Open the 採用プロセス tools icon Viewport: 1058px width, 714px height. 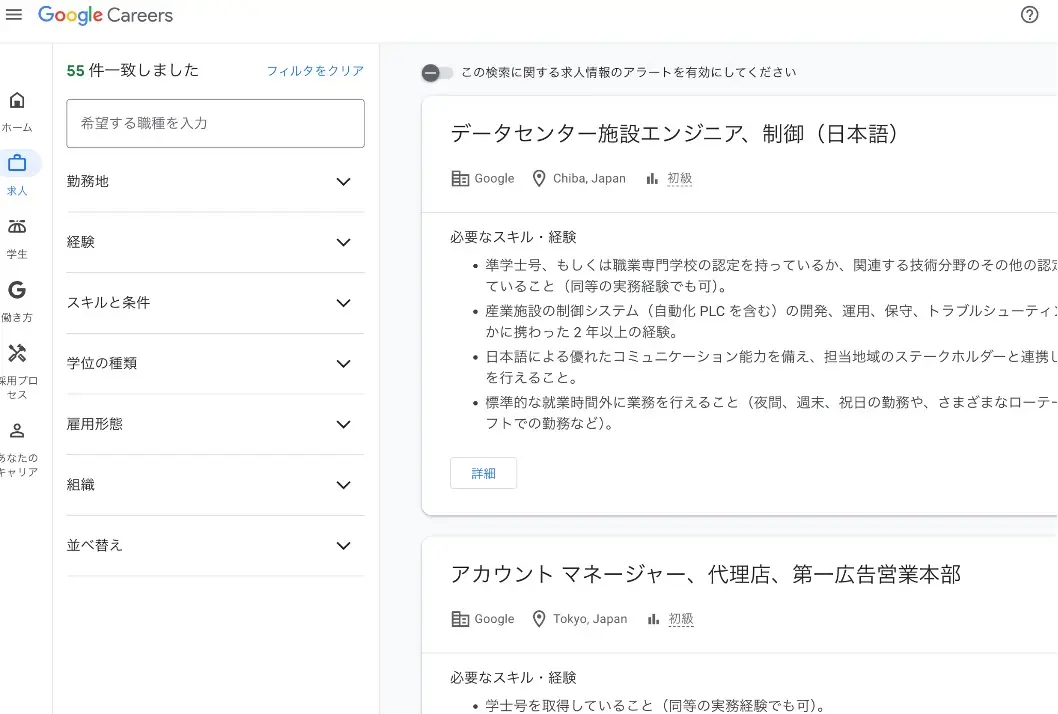pyautogui.click(x=17, y=353)
